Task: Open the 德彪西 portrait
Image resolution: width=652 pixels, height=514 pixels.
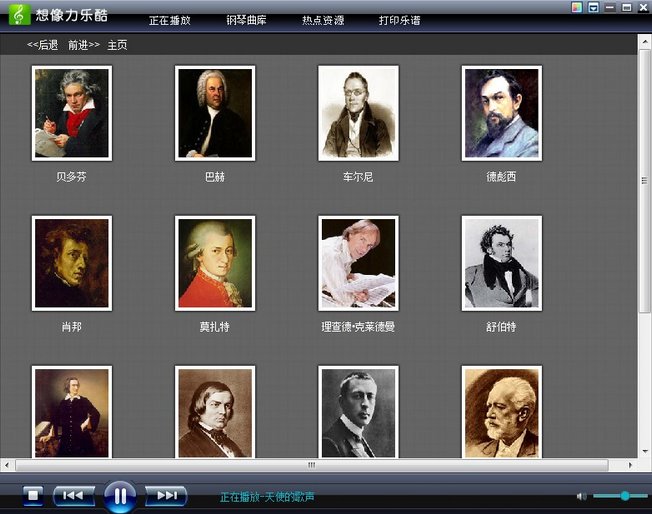Action: 501,113
